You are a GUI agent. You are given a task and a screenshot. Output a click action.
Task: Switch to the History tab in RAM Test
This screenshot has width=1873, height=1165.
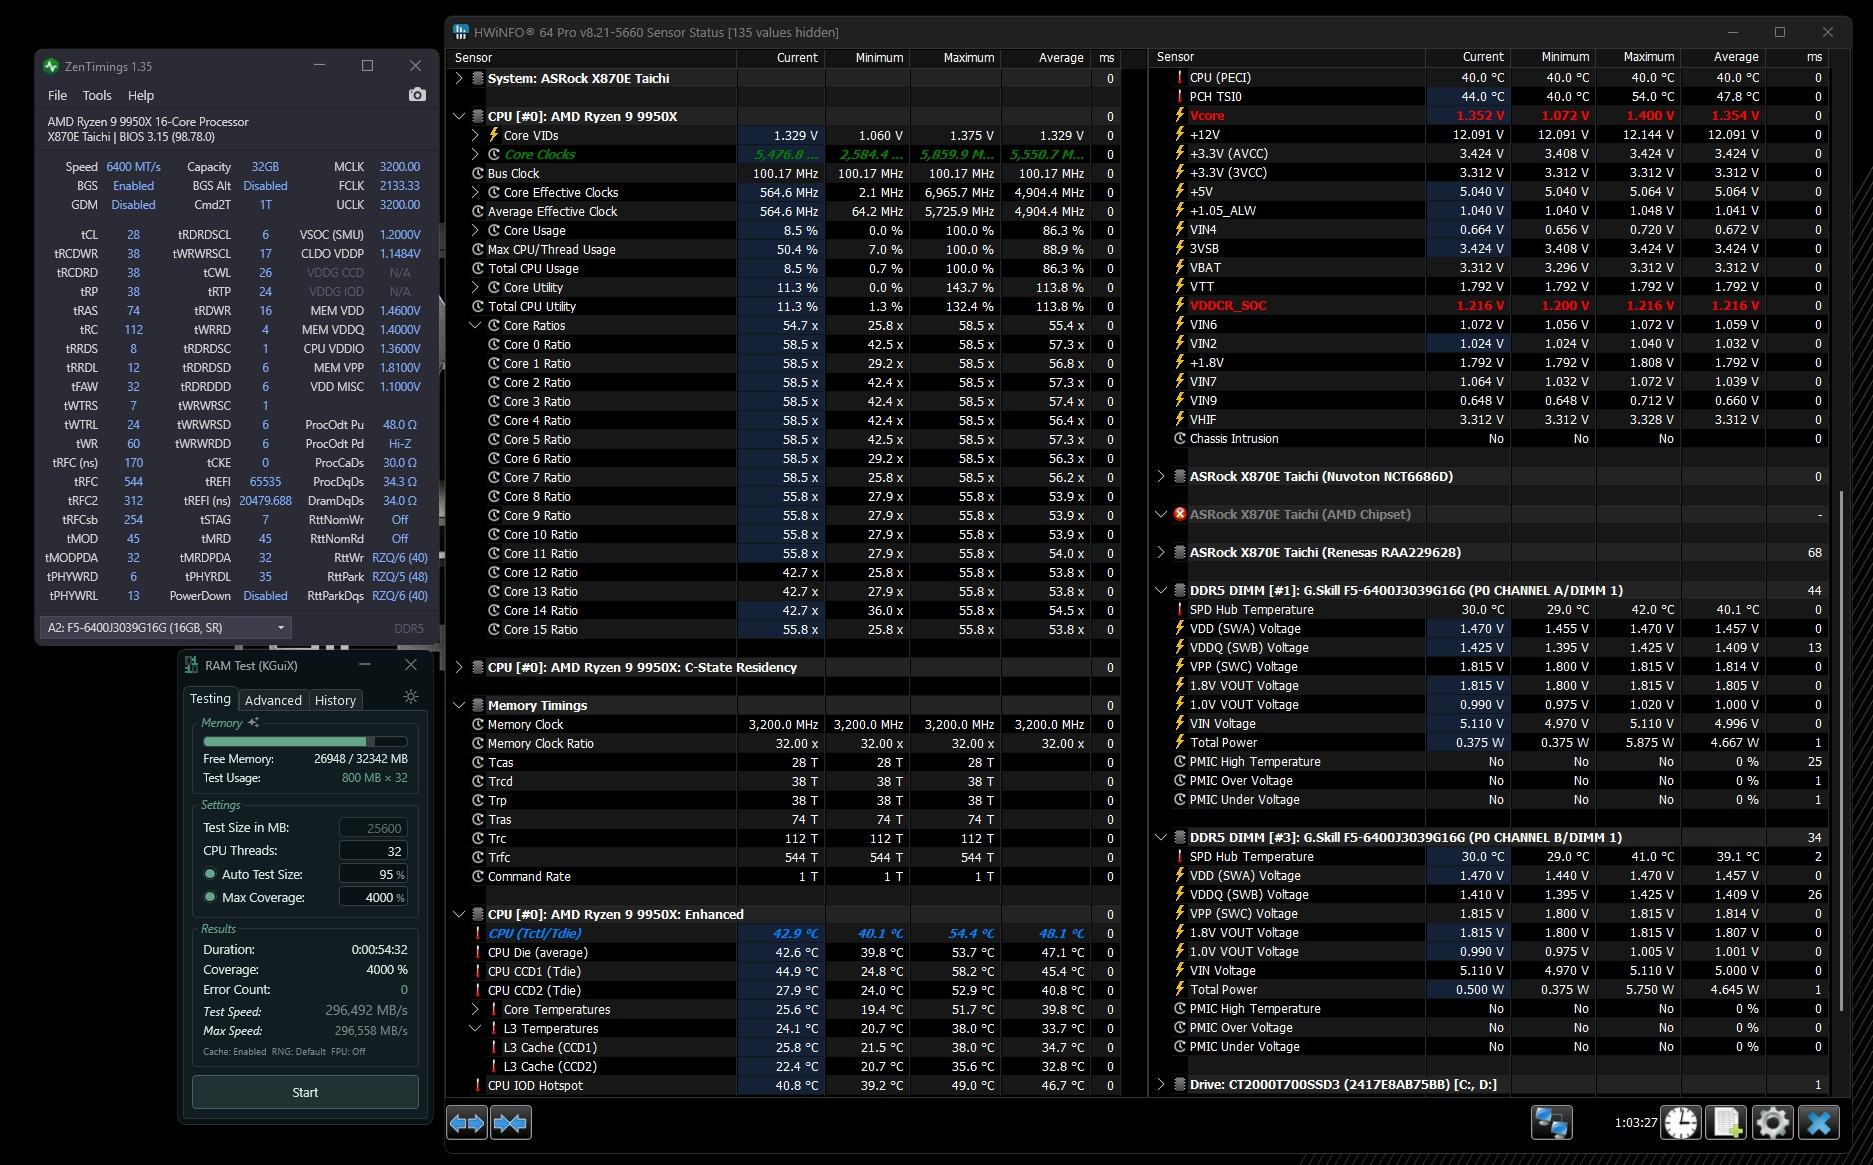point(335,700)
